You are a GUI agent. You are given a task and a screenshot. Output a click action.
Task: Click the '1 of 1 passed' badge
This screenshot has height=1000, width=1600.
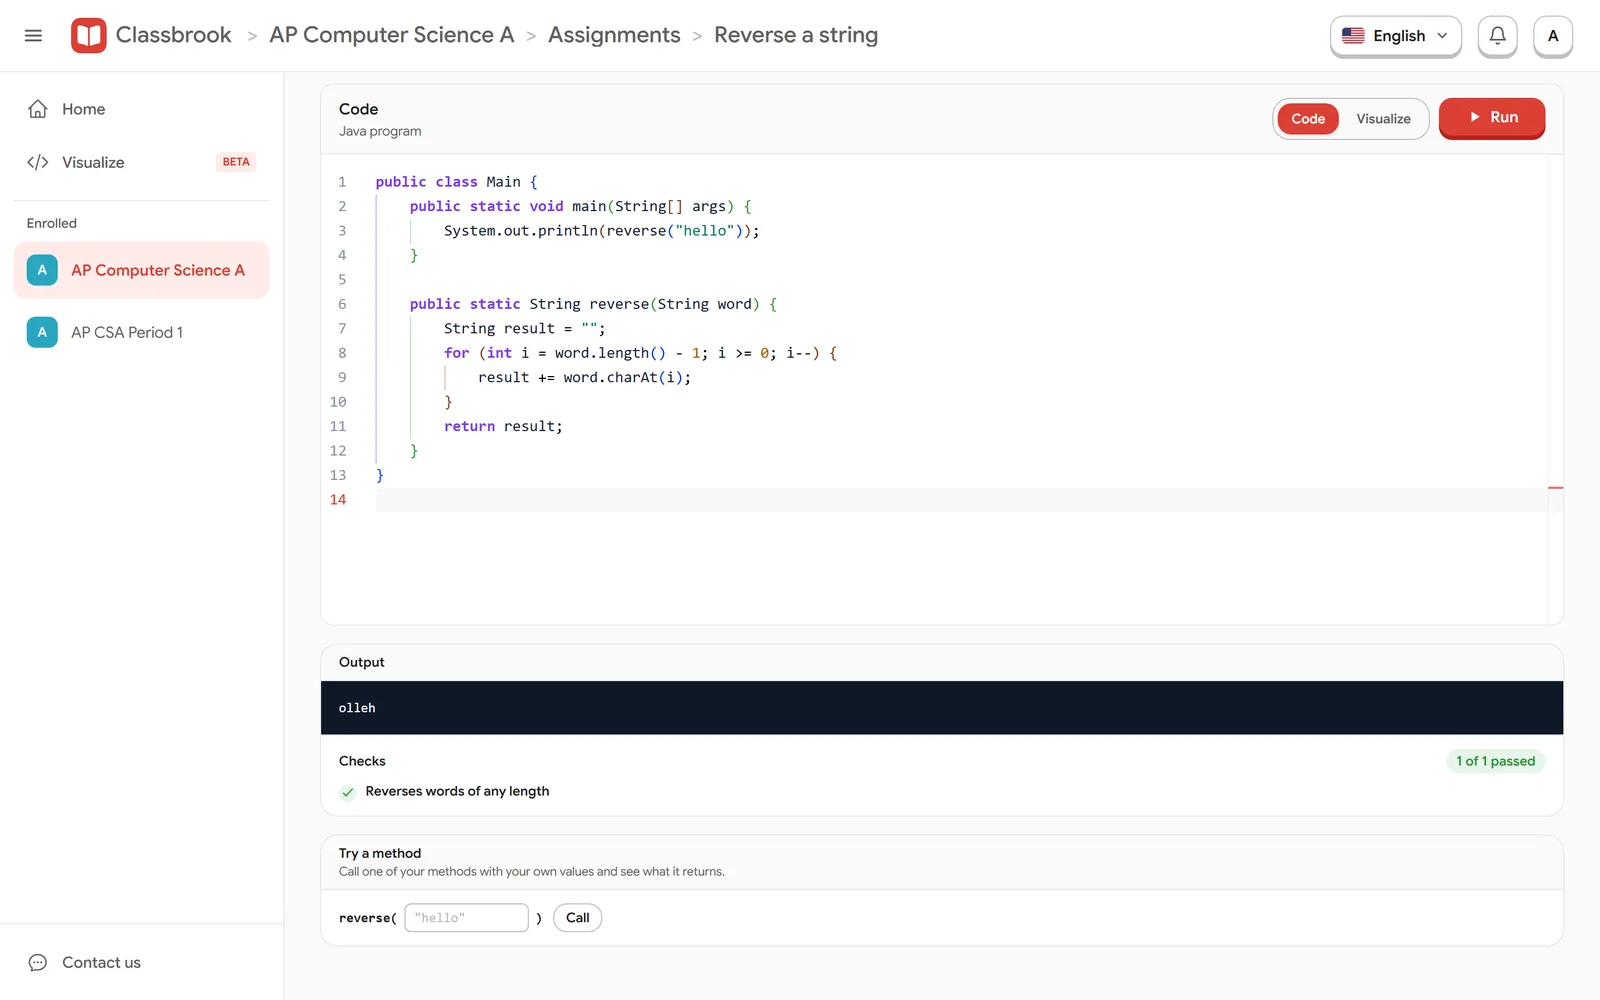click(x=1496, y=761)
